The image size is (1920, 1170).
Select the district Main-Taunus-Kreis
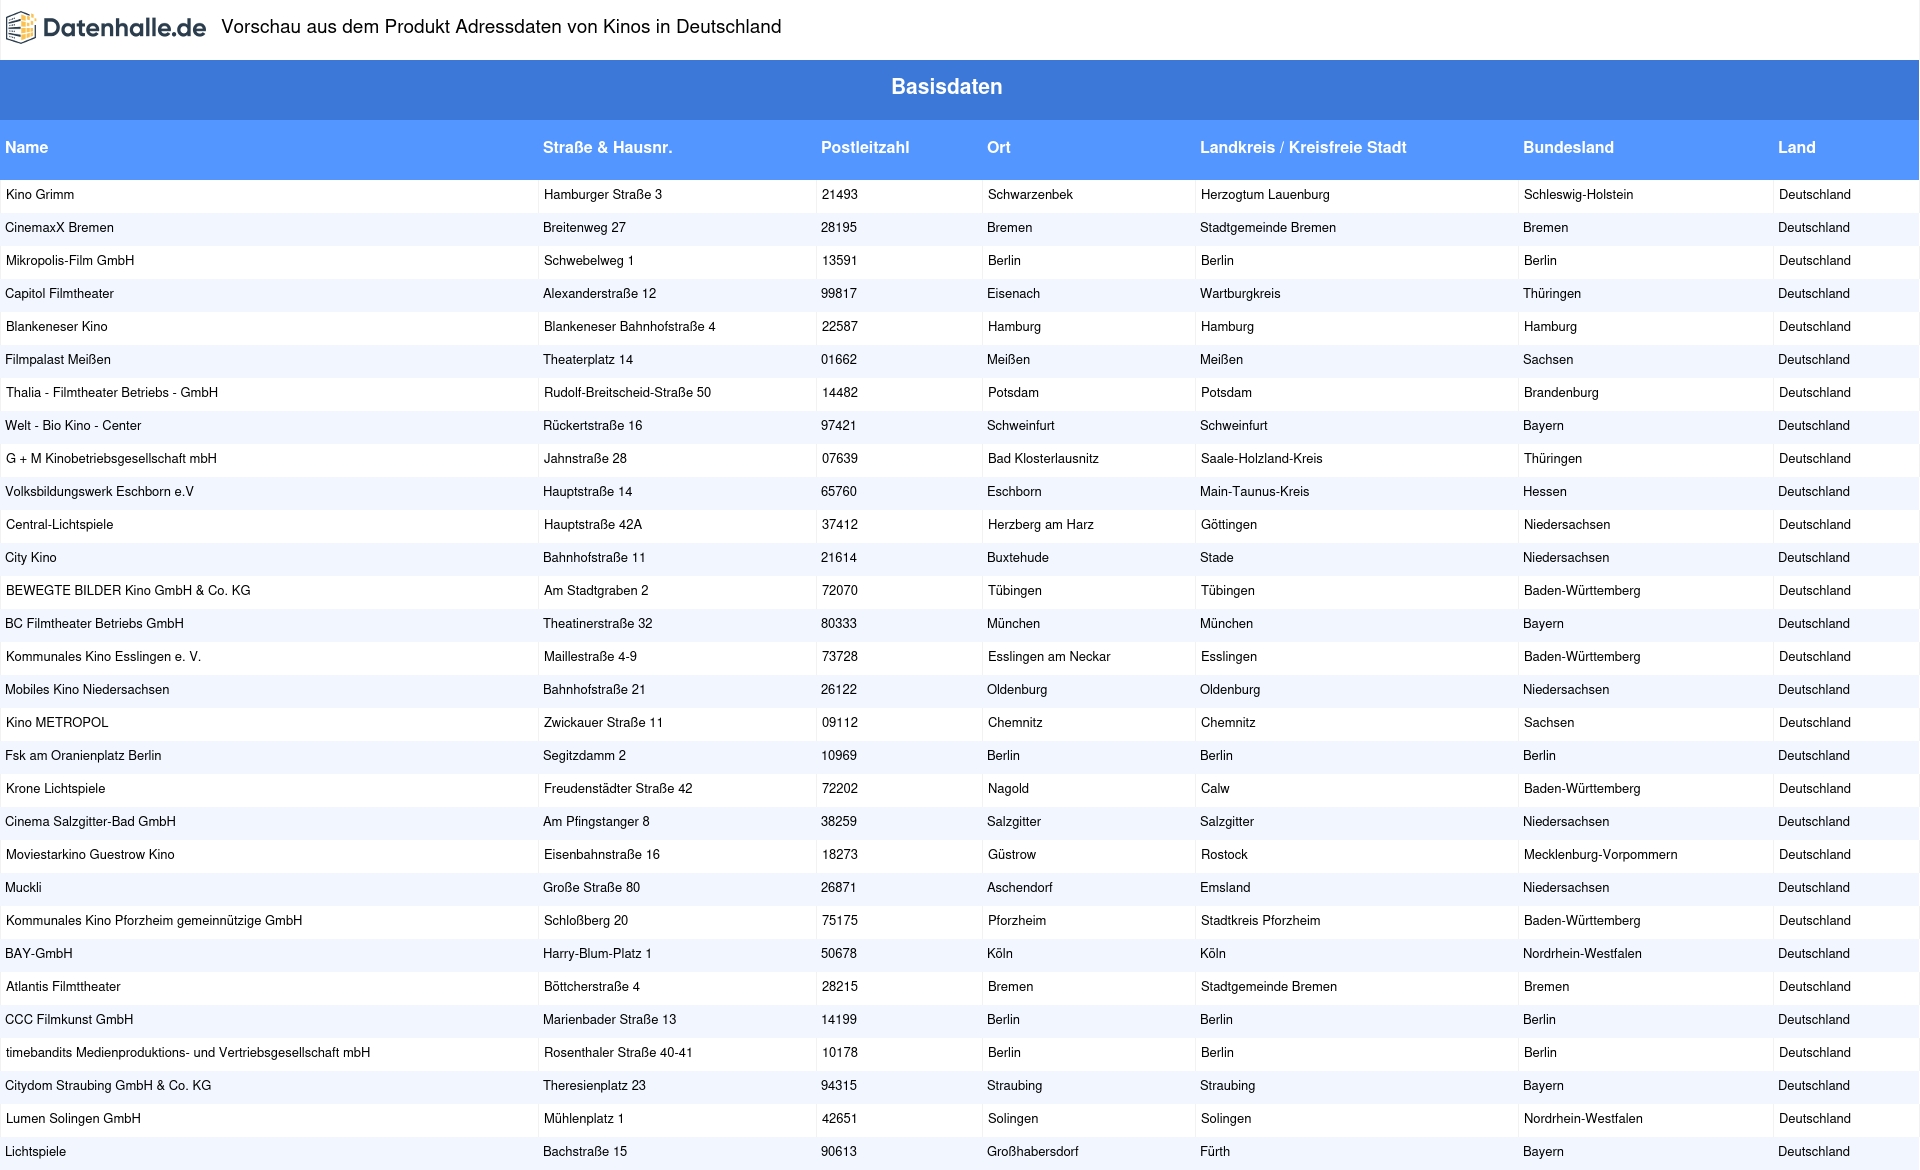(x=1254, y=492)
